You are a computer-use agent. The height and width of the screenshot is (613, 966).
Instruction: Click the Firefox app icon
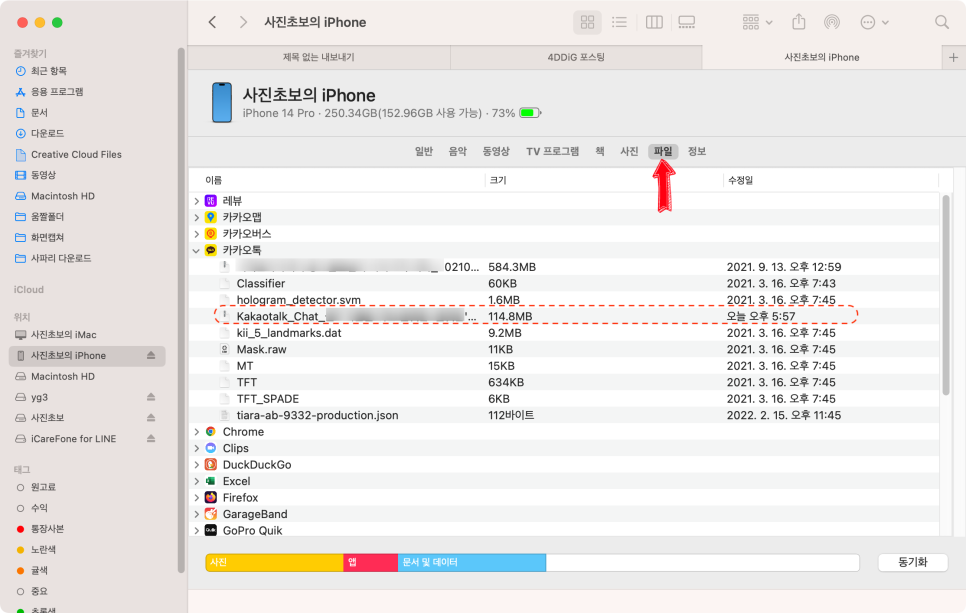click(211, 497)
